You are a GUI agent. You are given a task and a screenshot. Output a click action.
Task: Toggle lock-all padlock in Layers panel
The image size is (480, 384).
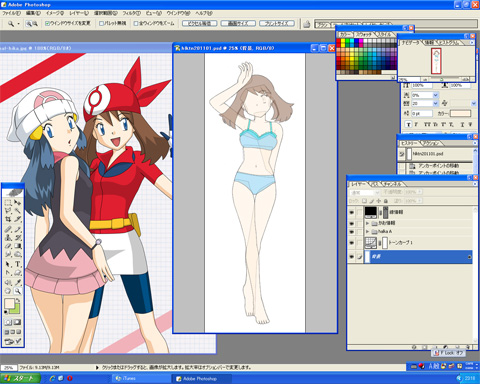(x=386, y=201)
